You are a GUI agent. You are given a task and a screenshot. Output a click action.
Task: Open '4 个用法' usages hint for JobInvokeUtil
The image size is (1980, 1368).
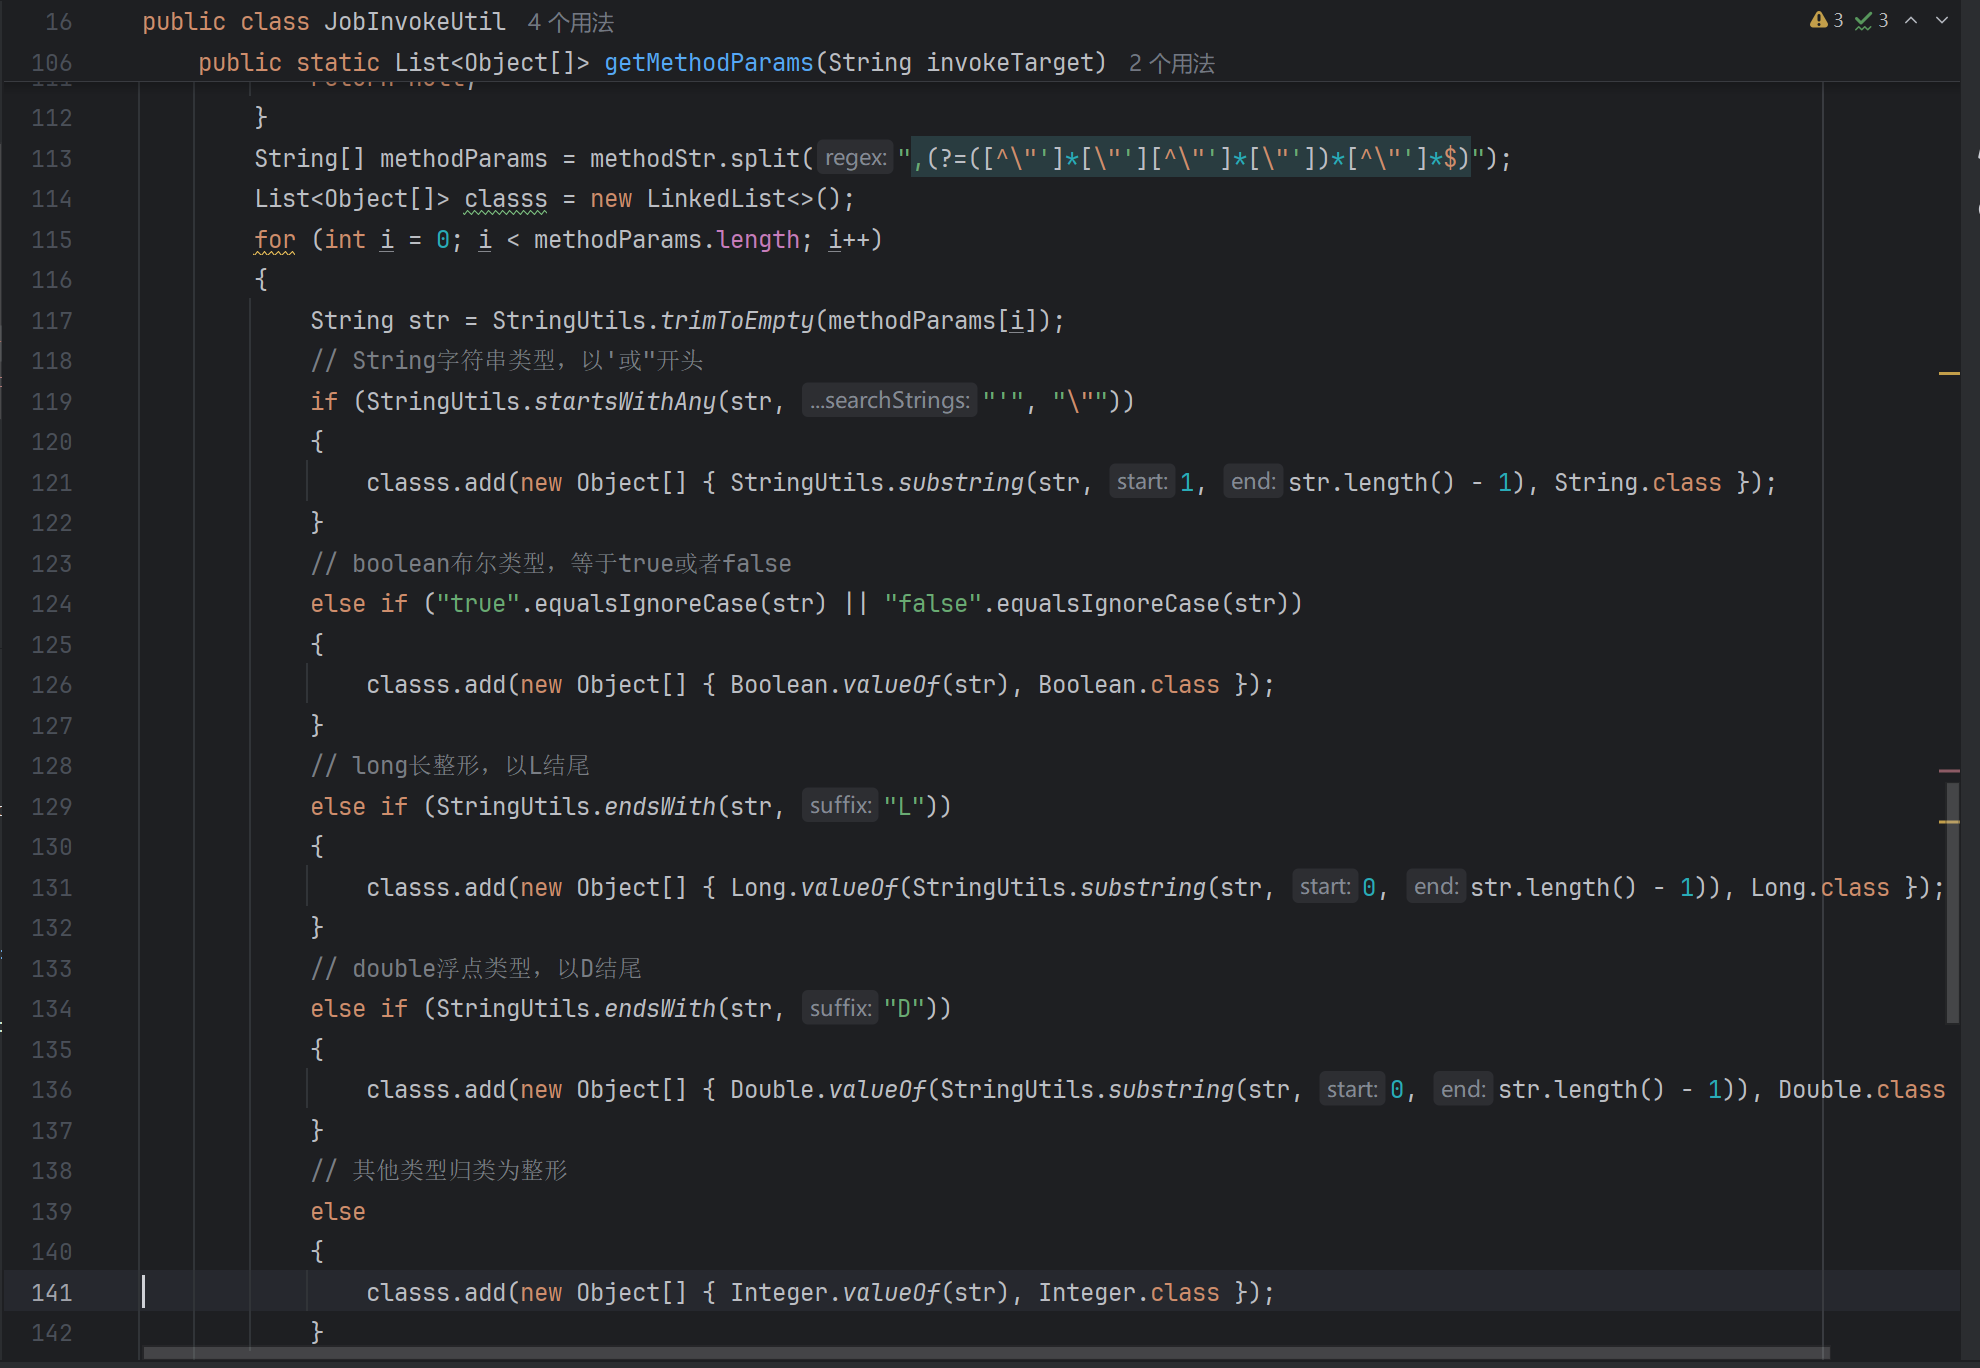570,22
